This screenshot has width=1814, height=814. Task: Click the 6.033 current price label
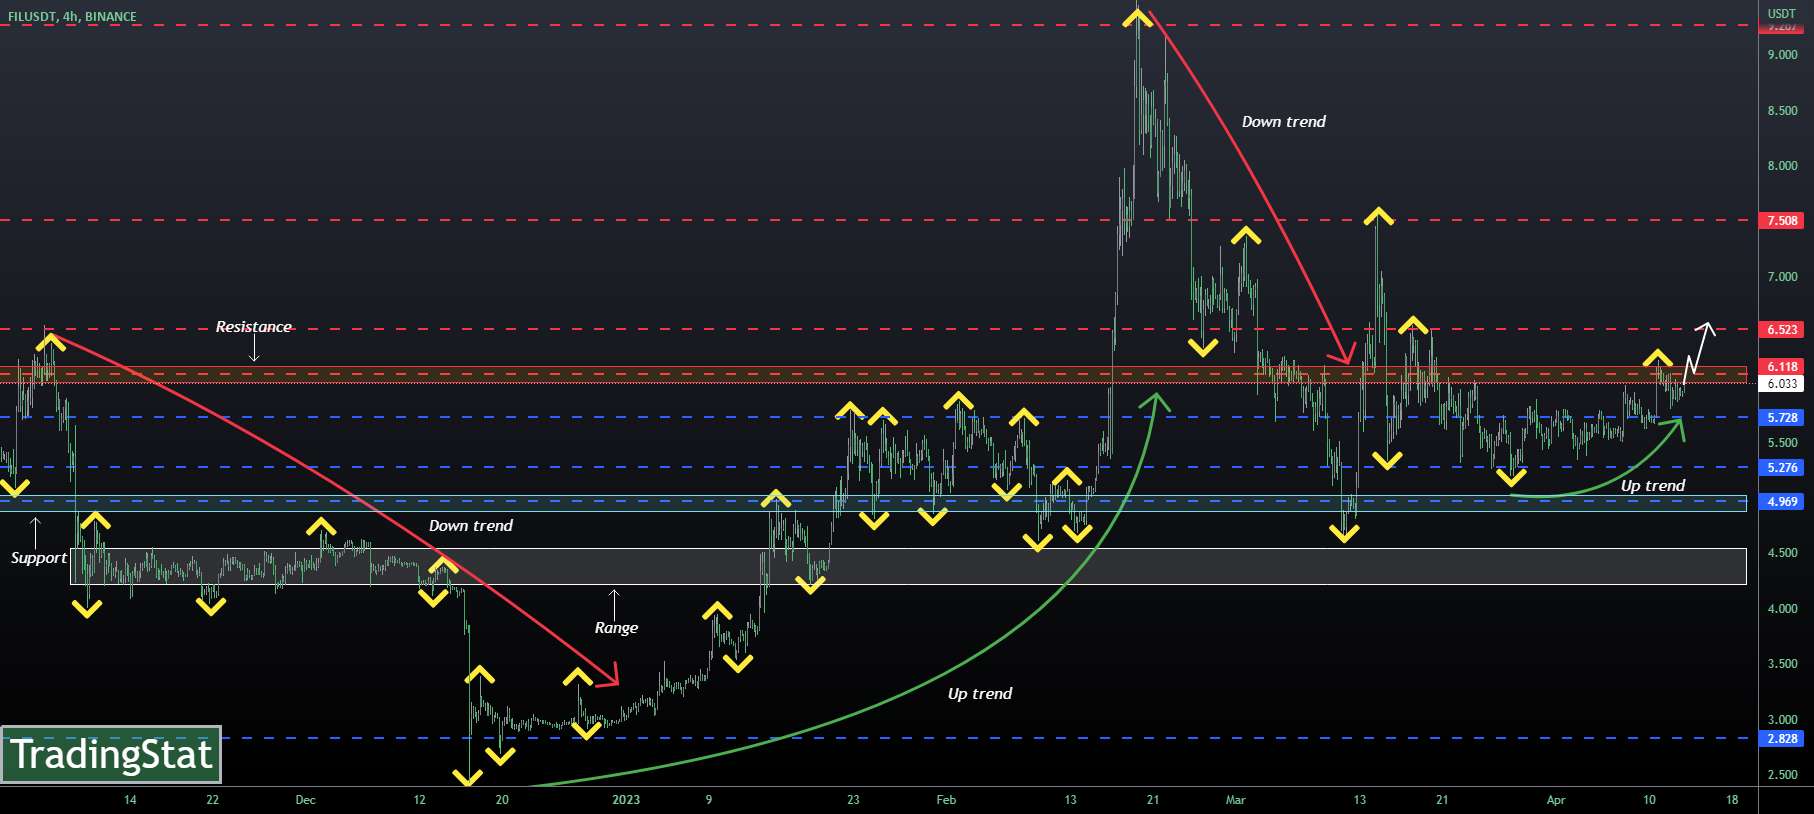point(1781,383)
